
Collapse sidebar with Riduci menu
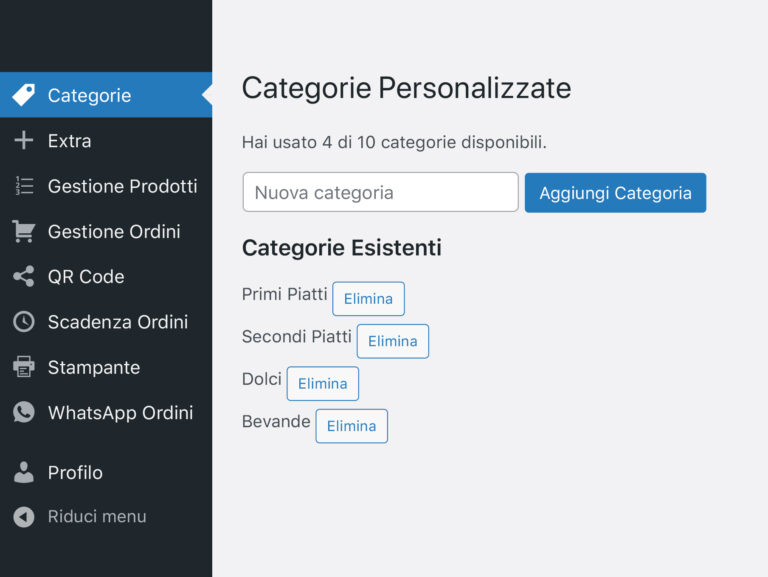[106, 517]
